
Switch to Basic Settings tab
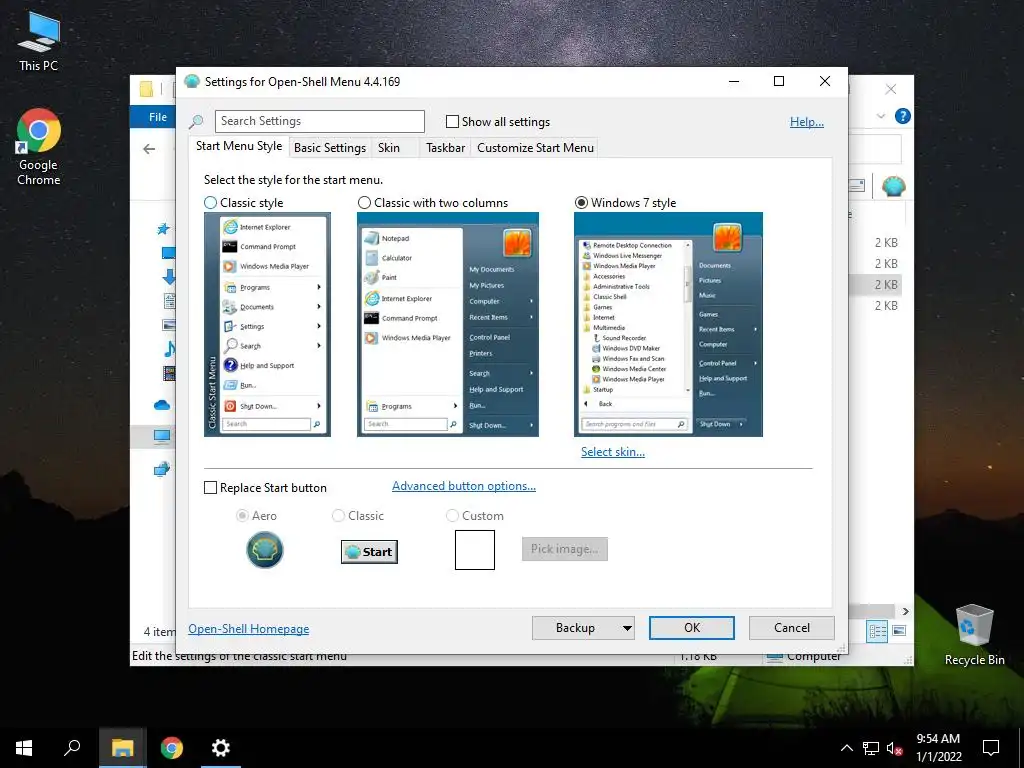[x=330, y=148]
